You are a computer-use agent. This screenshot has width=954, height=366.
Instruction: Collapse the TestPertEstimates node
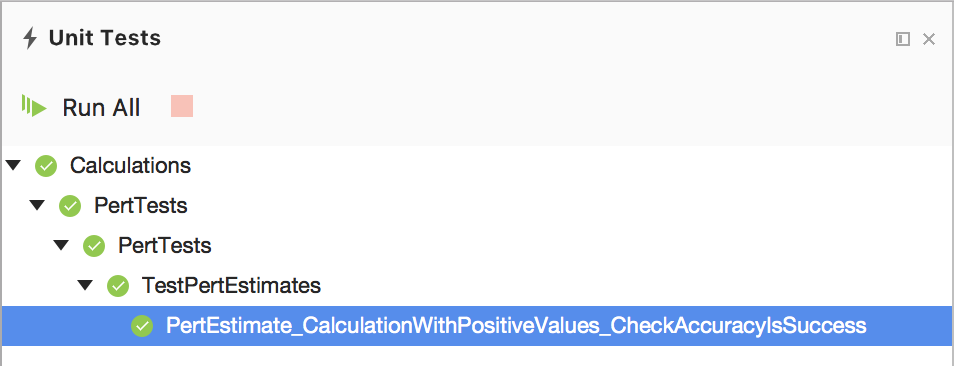click(85, 285)
